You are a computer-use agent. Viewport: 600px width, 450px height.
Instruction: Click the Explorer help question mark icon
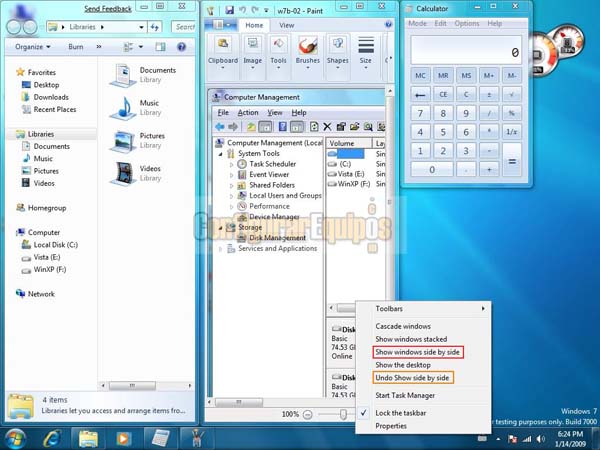(x=181, y=47)
